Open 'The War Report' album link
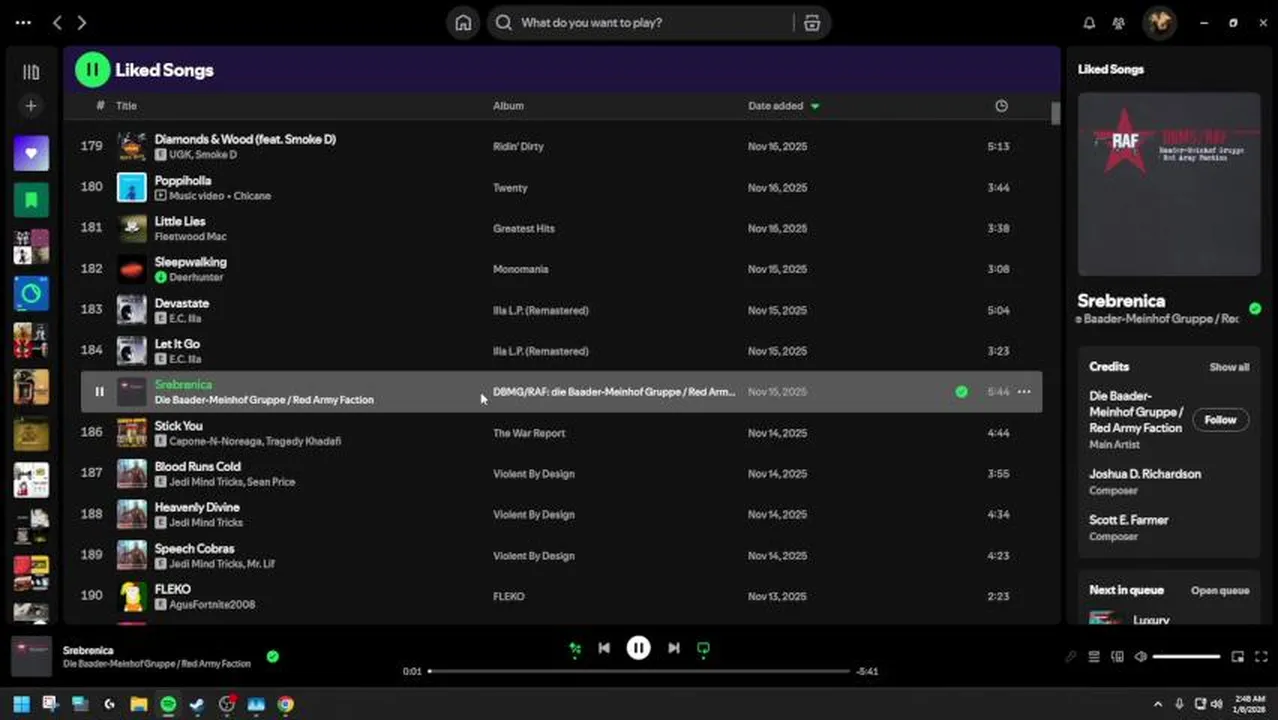Screen dimensions: 1278x720 (529, 433)
